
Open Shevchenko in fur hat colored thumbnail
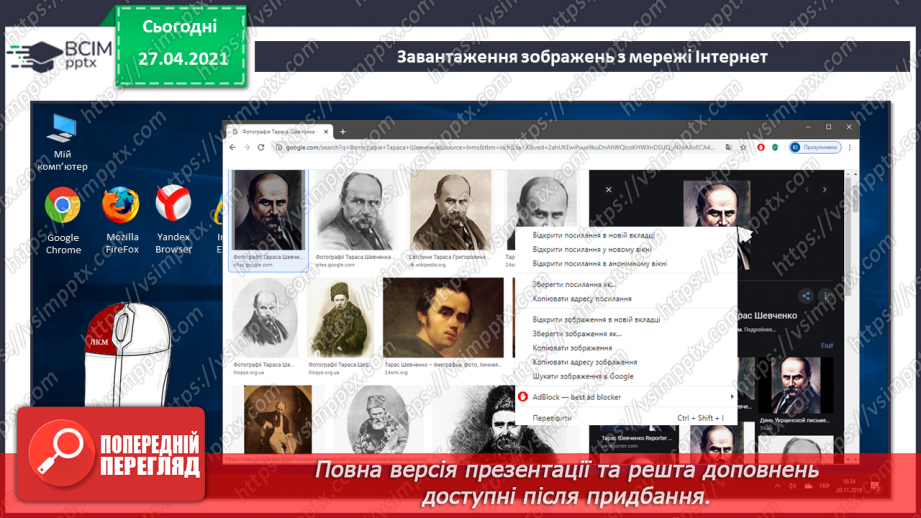click(341, 318)
